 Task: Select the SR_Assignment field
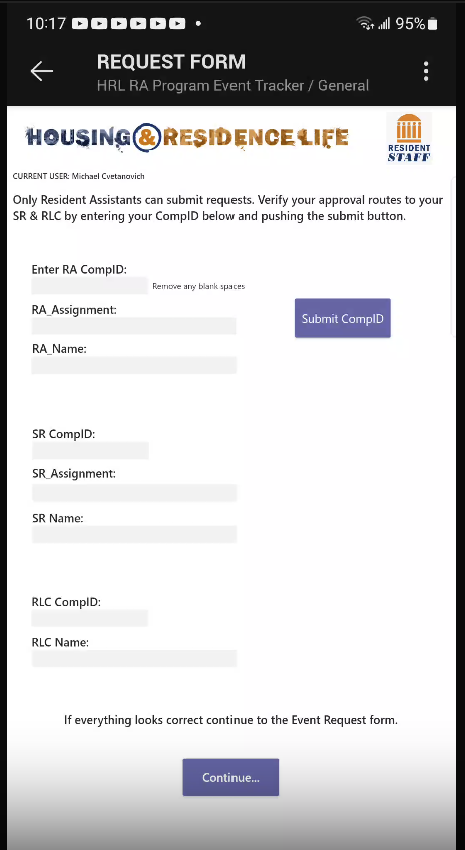pyautogui.click(x=134, y=493)
